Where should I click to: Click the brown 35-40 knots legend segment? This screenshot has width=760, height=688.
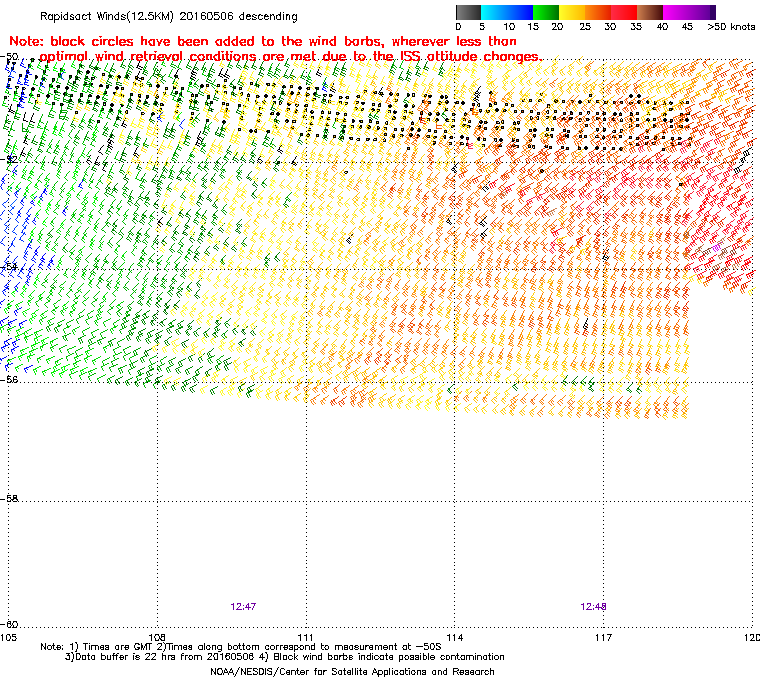click(x=649, y=12)
